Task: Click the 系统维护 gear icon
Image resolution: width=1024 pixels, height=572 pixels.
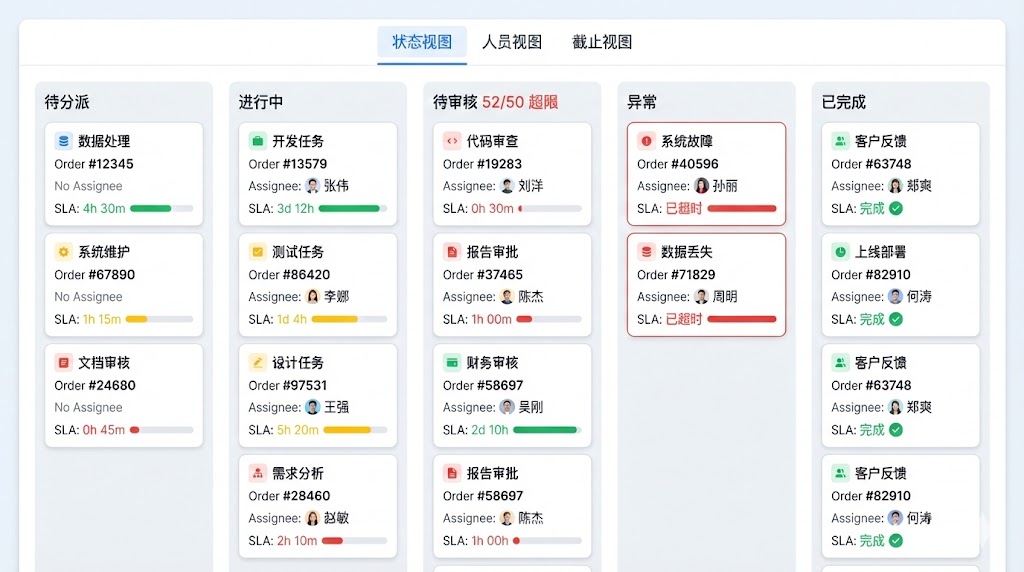Action: tap(63, 252)
